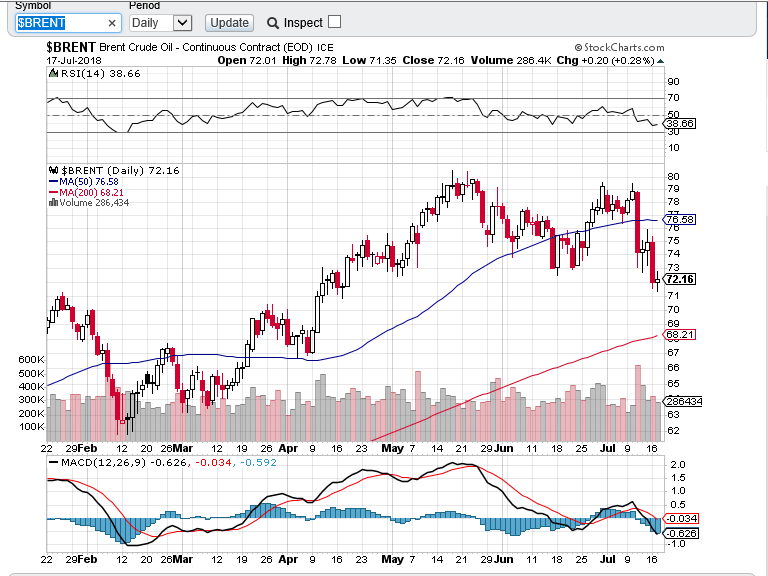
Task: Click the -0.626 MACD value label
Action: pos(681,533)
